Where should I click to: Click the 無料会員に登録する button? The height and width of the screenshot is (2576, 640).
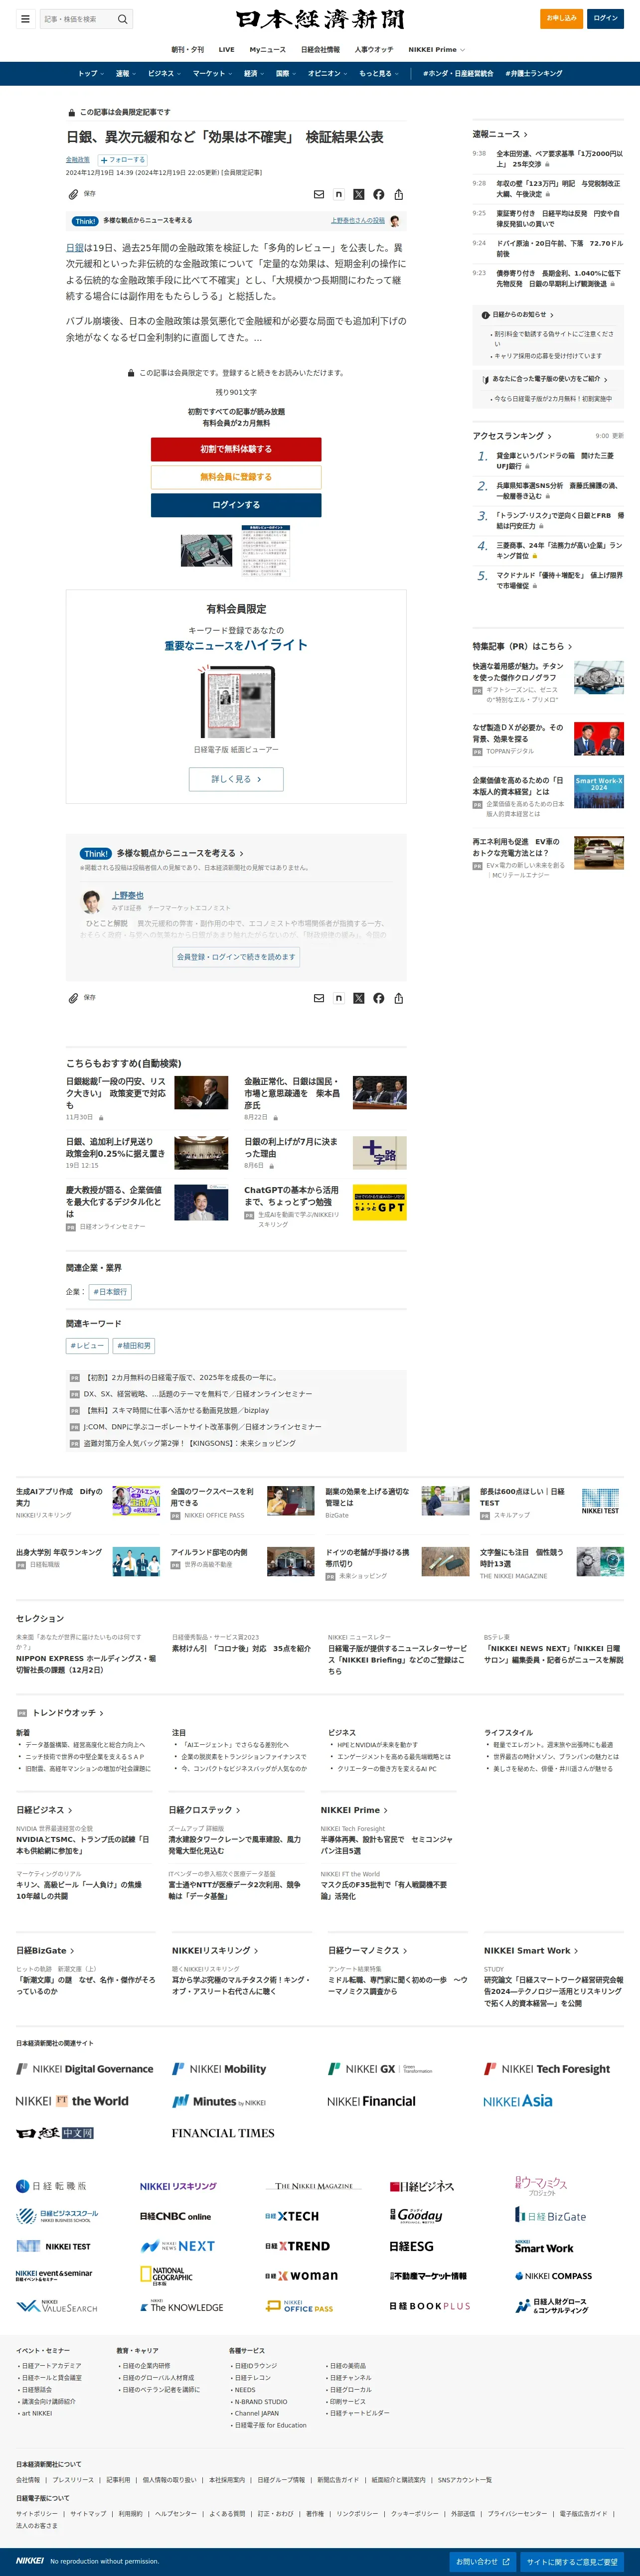pyautogui.click(x=236, y=477)
